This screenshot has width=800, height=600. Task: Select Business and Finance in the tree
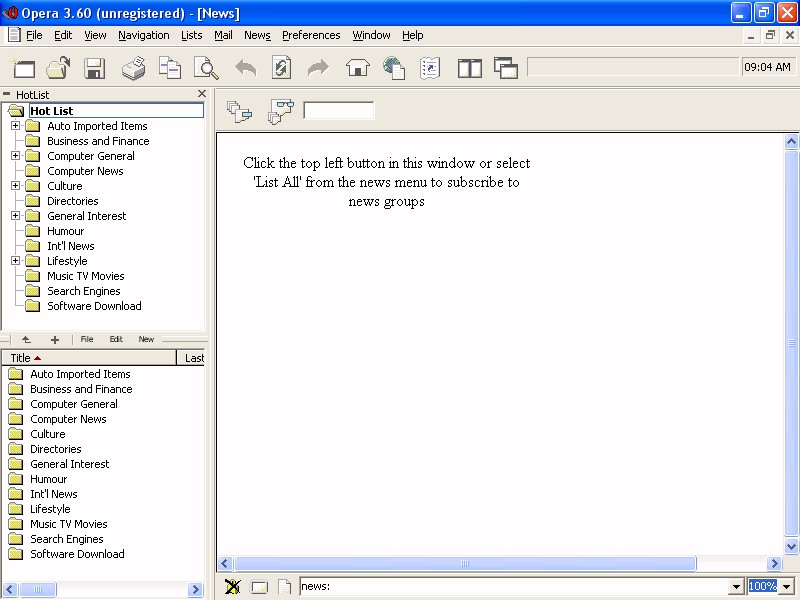tap(98, 141)
